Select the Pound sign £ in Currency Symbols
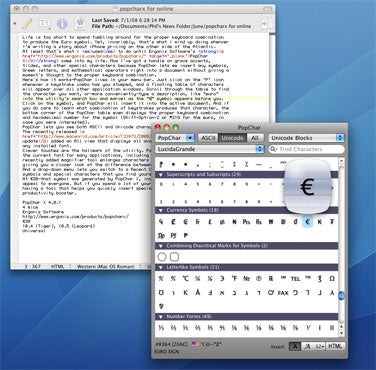Viewport: 376px width, 370px height. click(210, 221)
